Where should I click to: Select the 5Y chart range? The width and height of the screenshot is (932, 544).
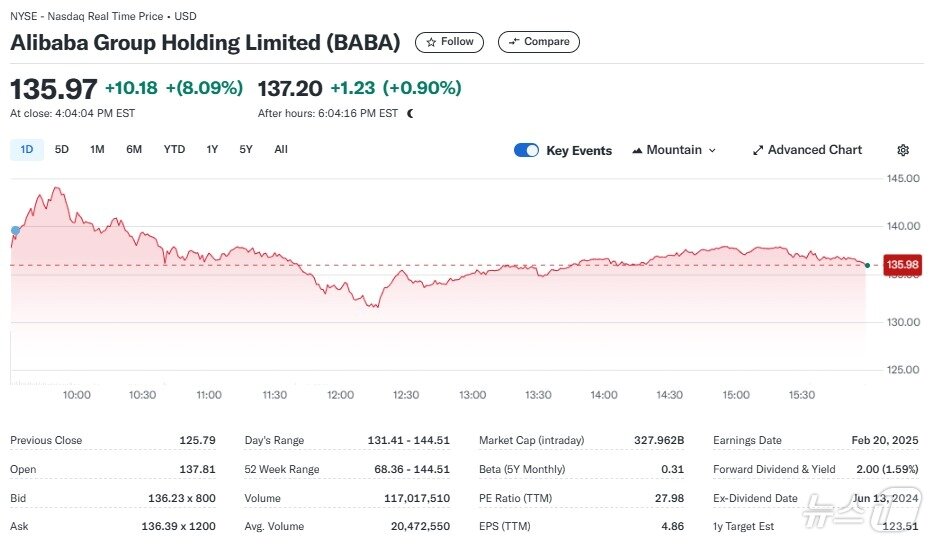coord(246,150)
